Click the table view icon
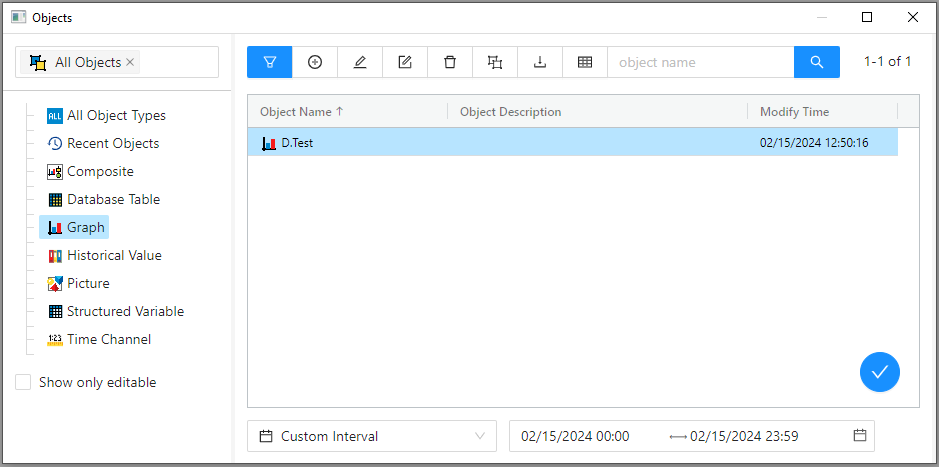939x467 pixels. (585, 62)
